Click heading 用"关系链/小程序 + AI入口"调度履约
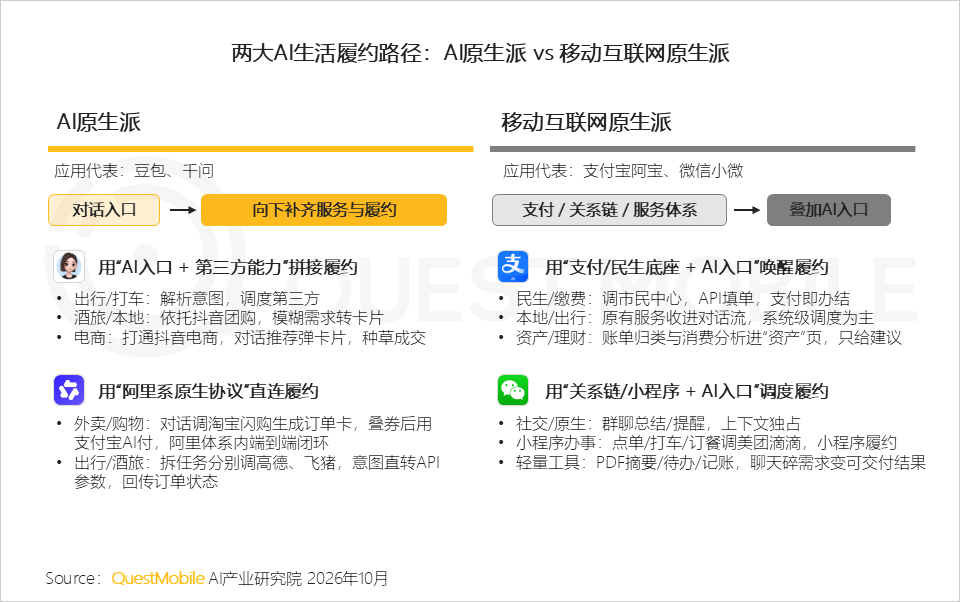 pyautogui.click(x=686, y=391)
